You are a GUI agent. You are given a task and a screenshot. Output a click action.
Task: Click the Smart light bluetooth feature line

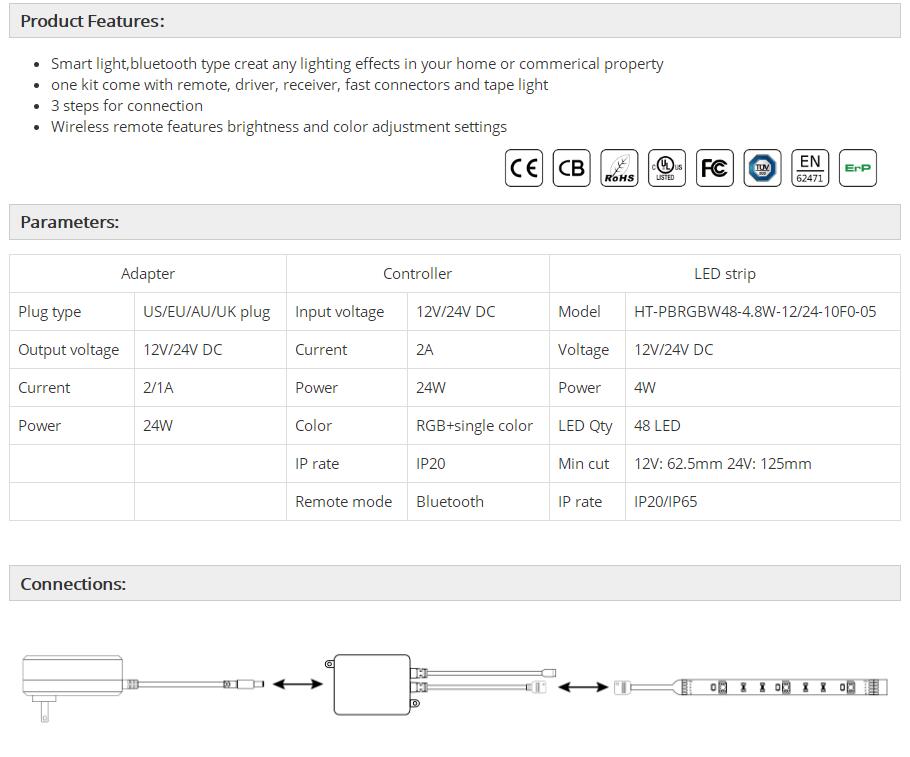357,63
